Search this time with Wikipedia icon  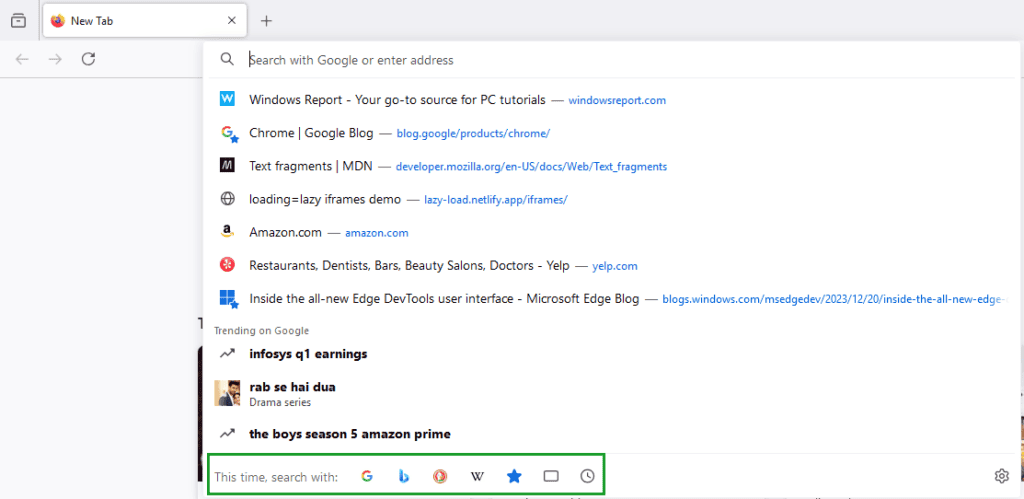point(477,476)
